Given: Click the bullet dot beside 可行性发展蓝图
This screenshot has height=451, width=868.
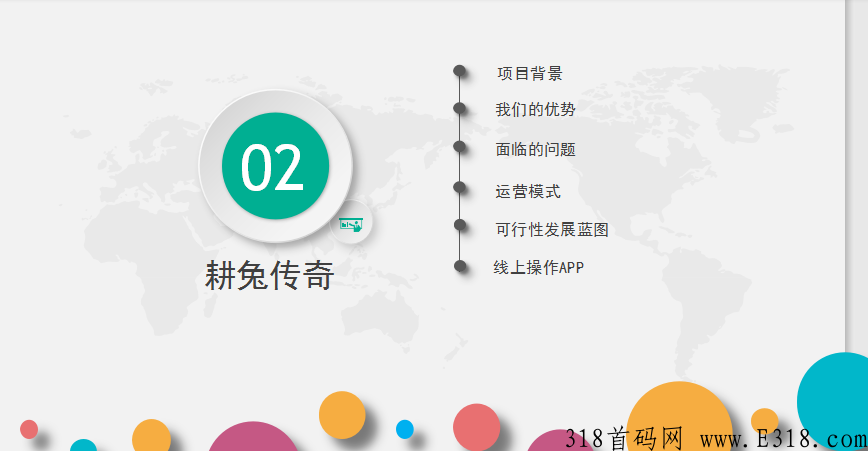Looking at the screenshot, I should pyautogui.click(x=459, y=225).
